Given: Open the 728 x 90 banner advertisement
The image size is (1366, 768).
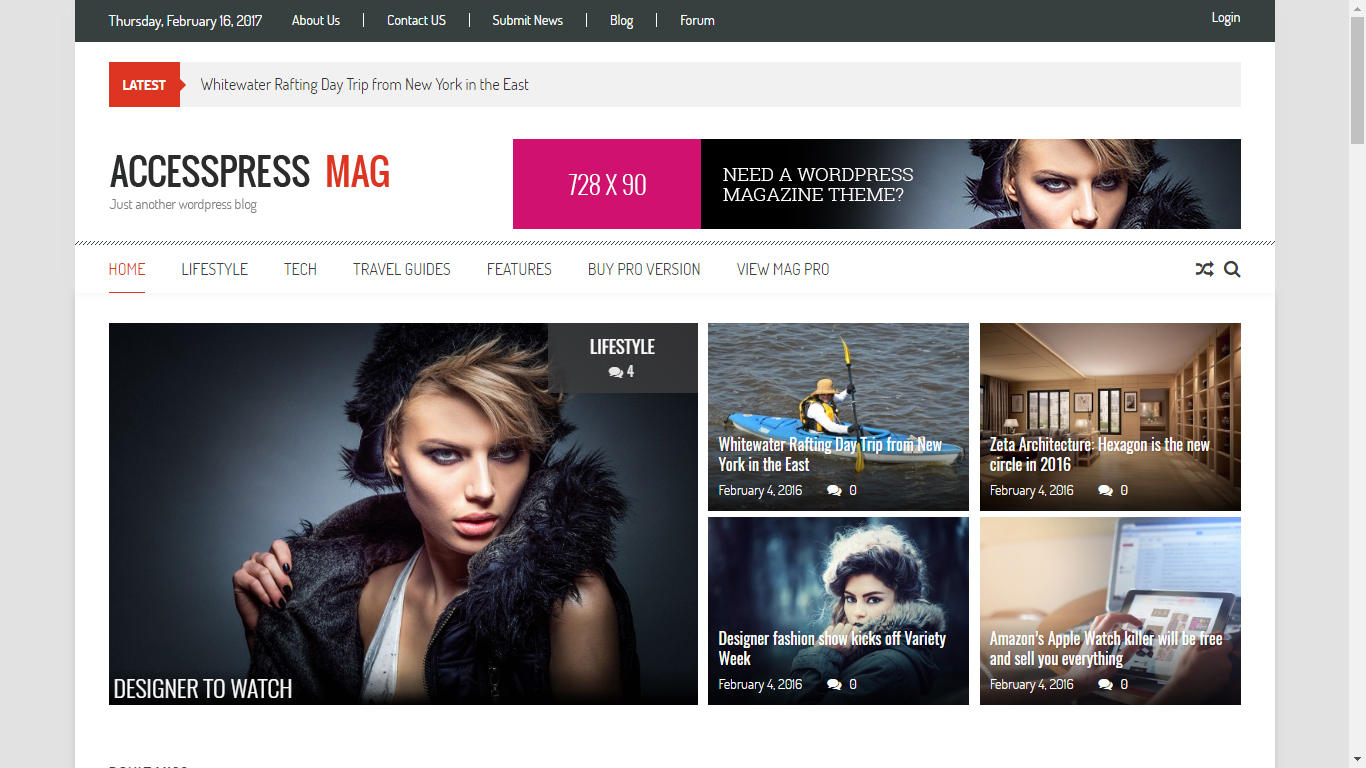Looking at the screenshot, I should (x=877, y=184).
